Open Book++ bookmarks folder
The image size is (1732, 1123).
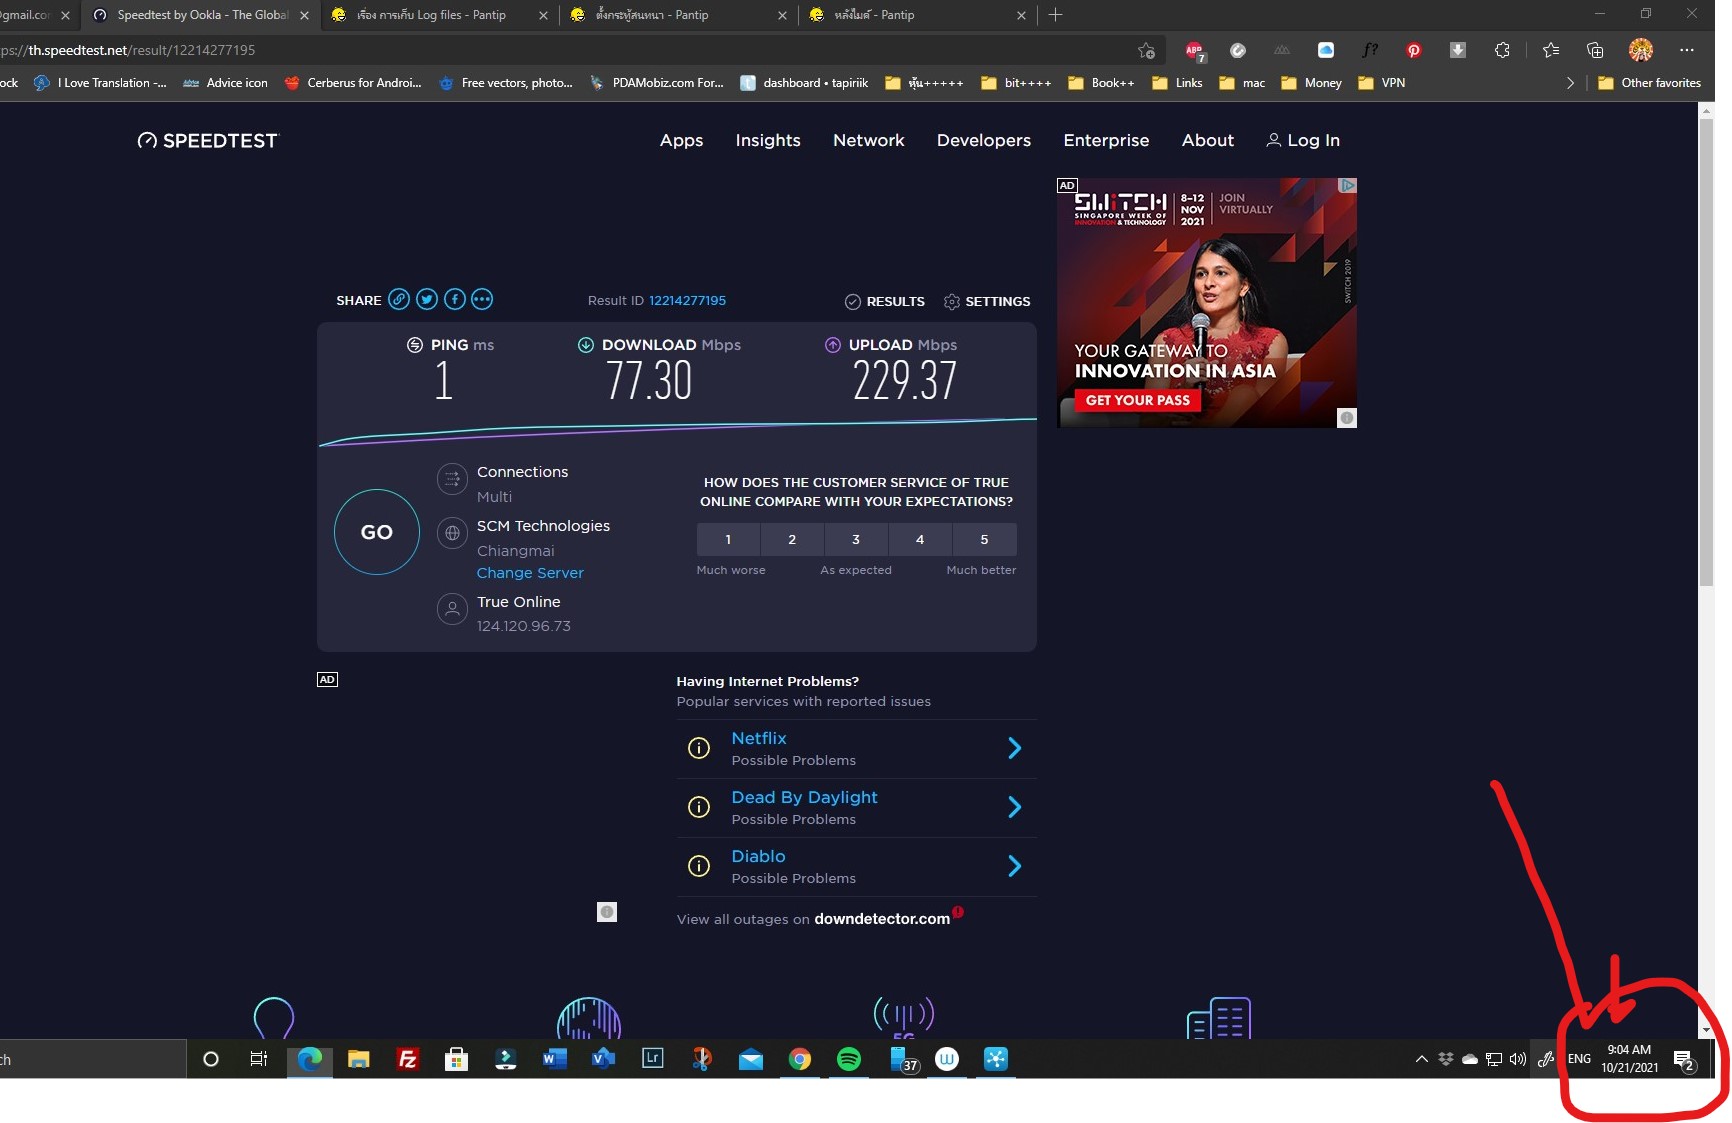pos(1101,83)
